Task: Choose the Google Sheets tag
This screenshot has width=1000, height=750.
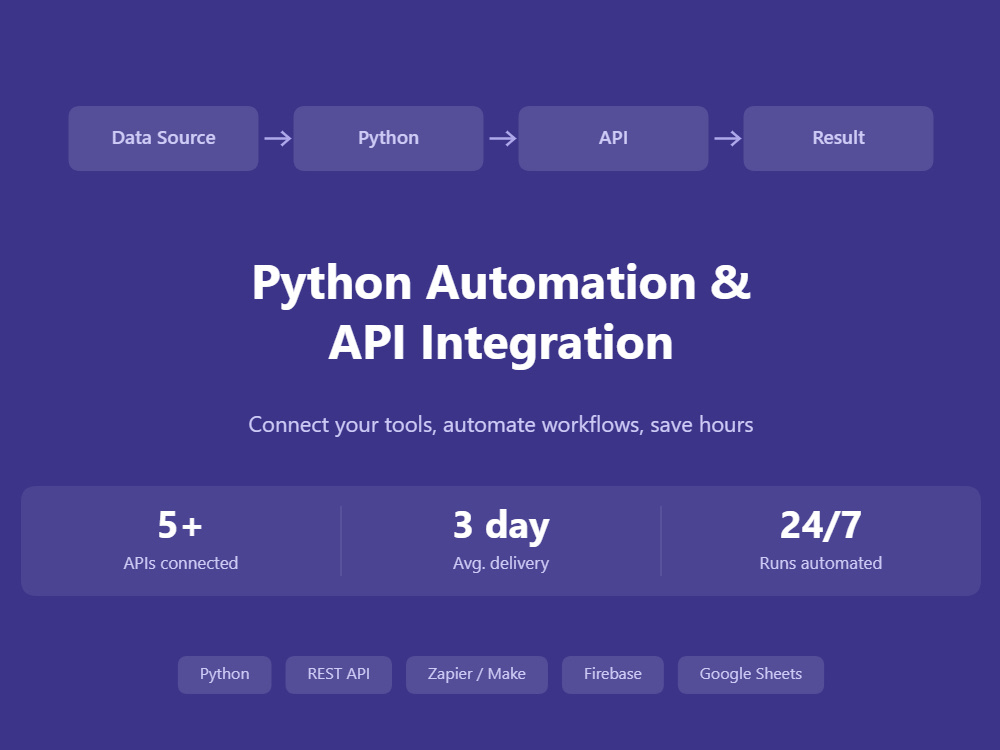Action: click(751, 675)
